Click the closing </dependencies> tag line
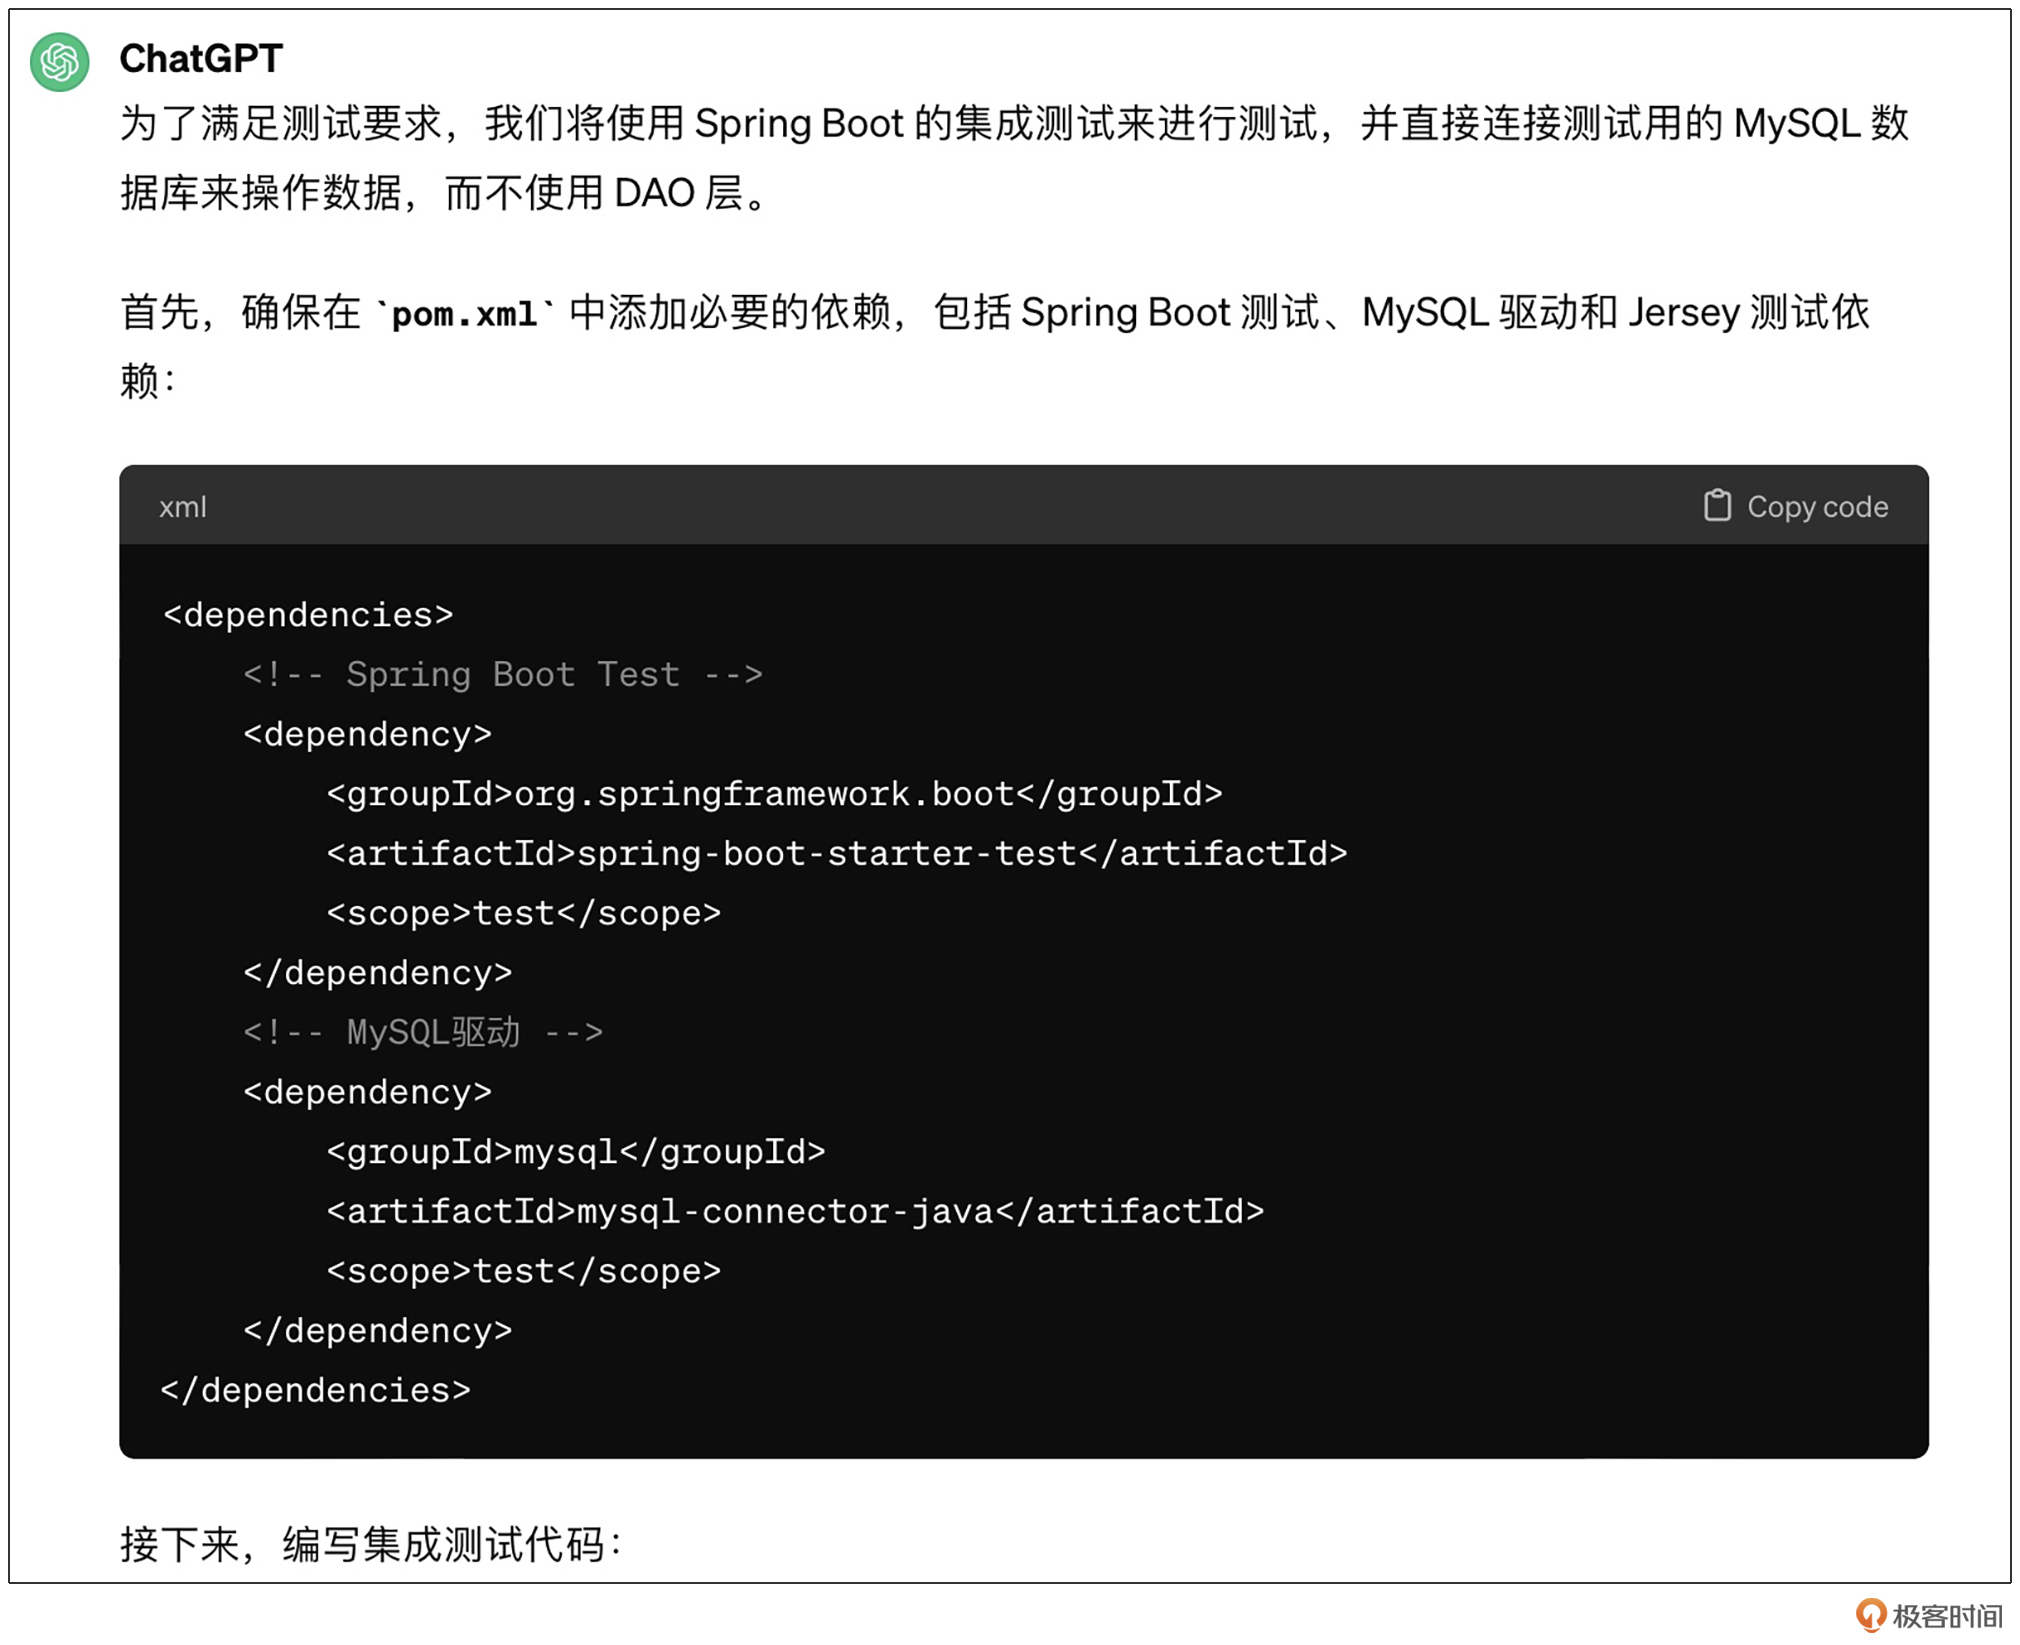 pos(315,1390)
